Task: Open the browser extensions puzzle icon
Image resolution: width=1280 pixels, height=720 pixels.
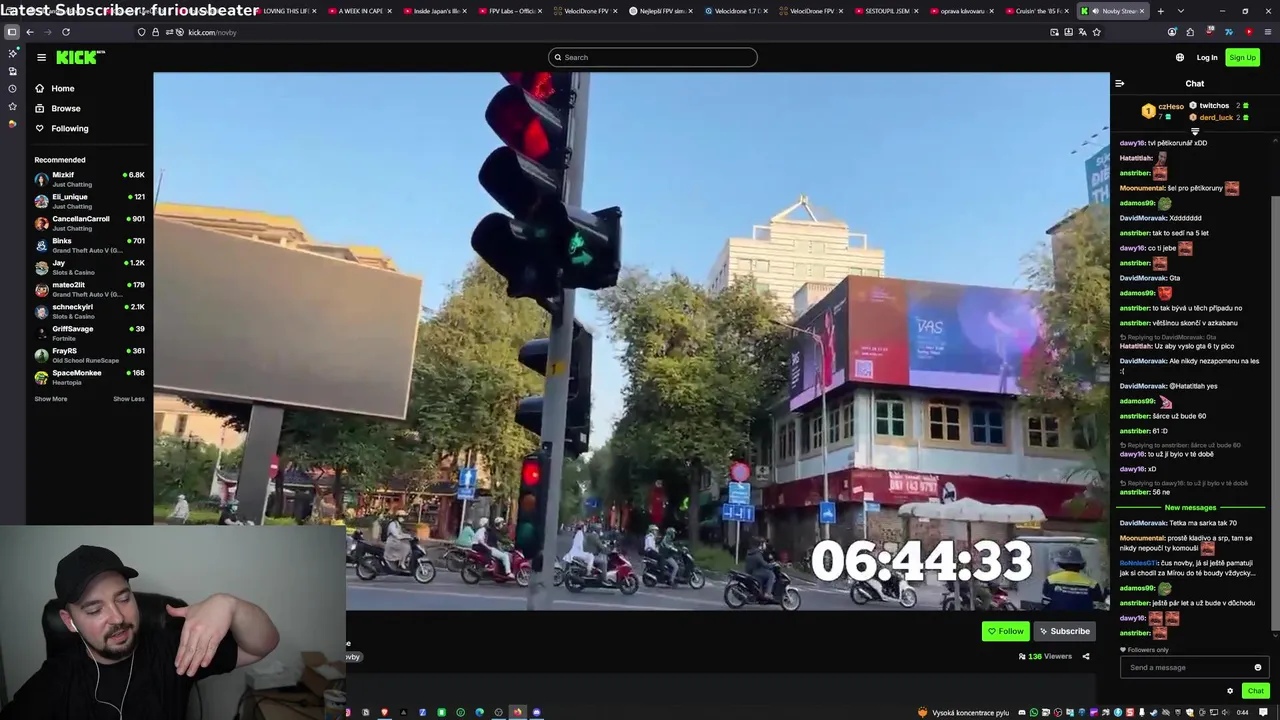Action: tap(1191, 32)
